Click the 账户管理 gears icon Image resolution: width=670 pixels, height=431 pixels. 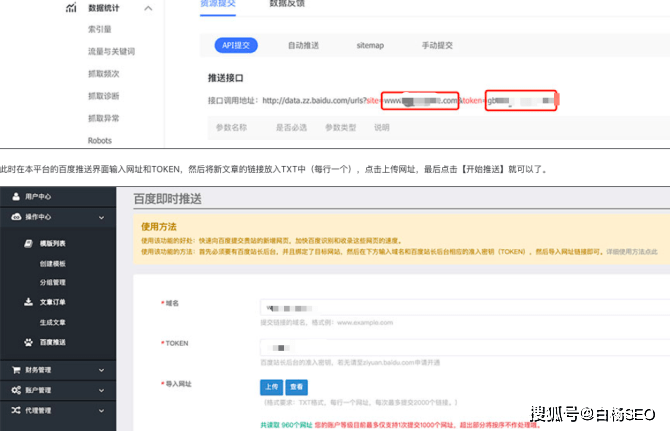[16, 390]
